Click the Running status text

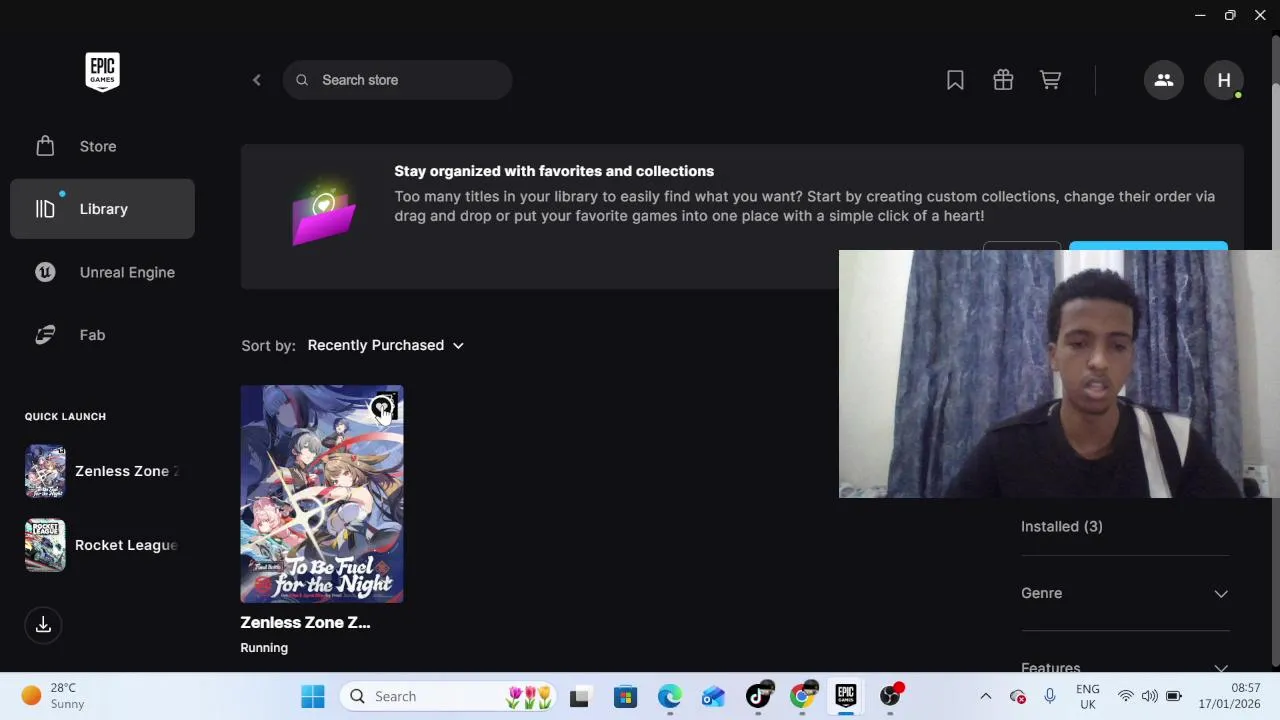pyautogui.click(x=264, y=648)
